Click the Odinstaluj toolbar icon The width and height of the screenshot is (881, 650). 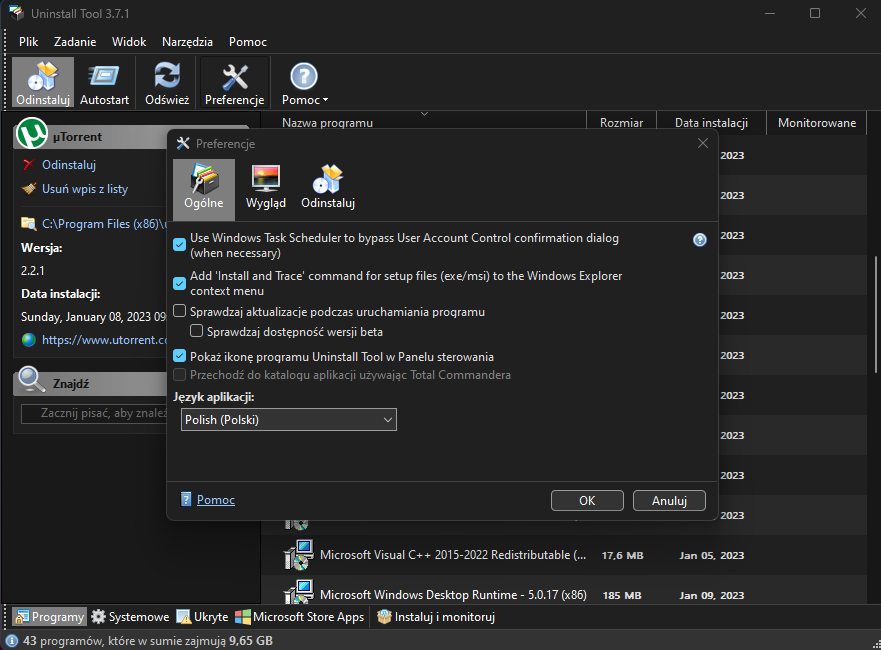[x=43, y=82]
